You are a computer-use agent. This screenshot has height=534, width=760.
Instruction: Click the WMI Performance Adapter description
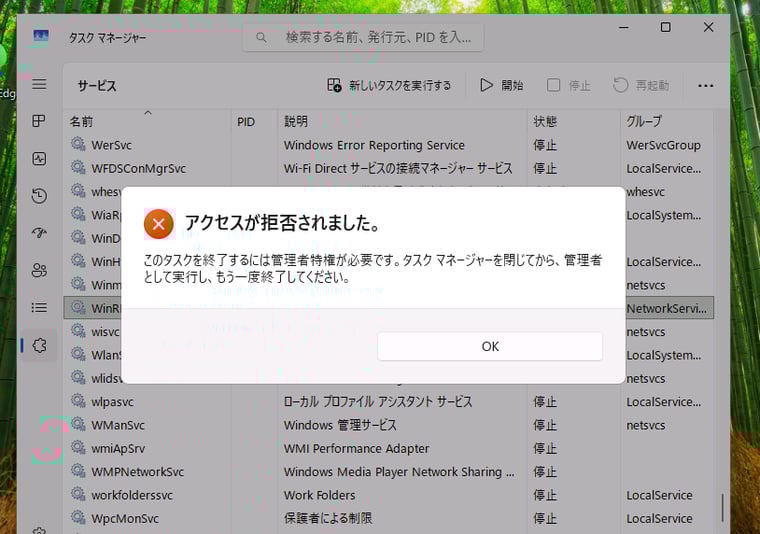click(356, 448)
